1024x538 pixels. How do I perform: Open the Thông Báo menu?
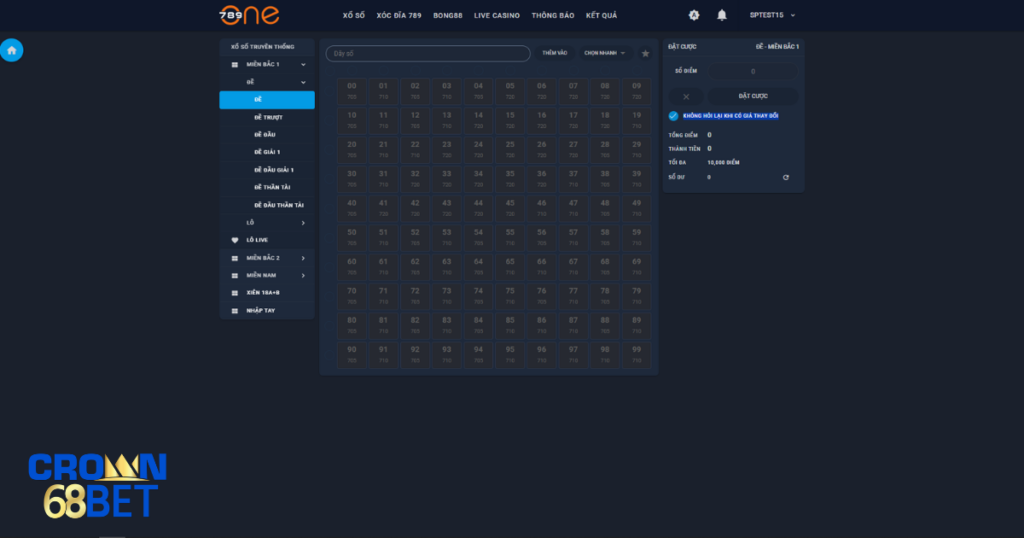(553, 15)
